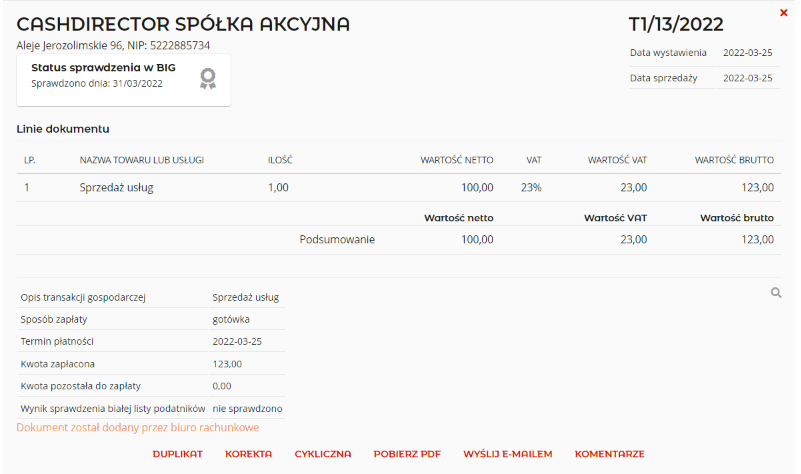The image size is (801, 474).
Task: Click Sprawdzono dnia: 31/03/2022 text
Action: point(97,84)
